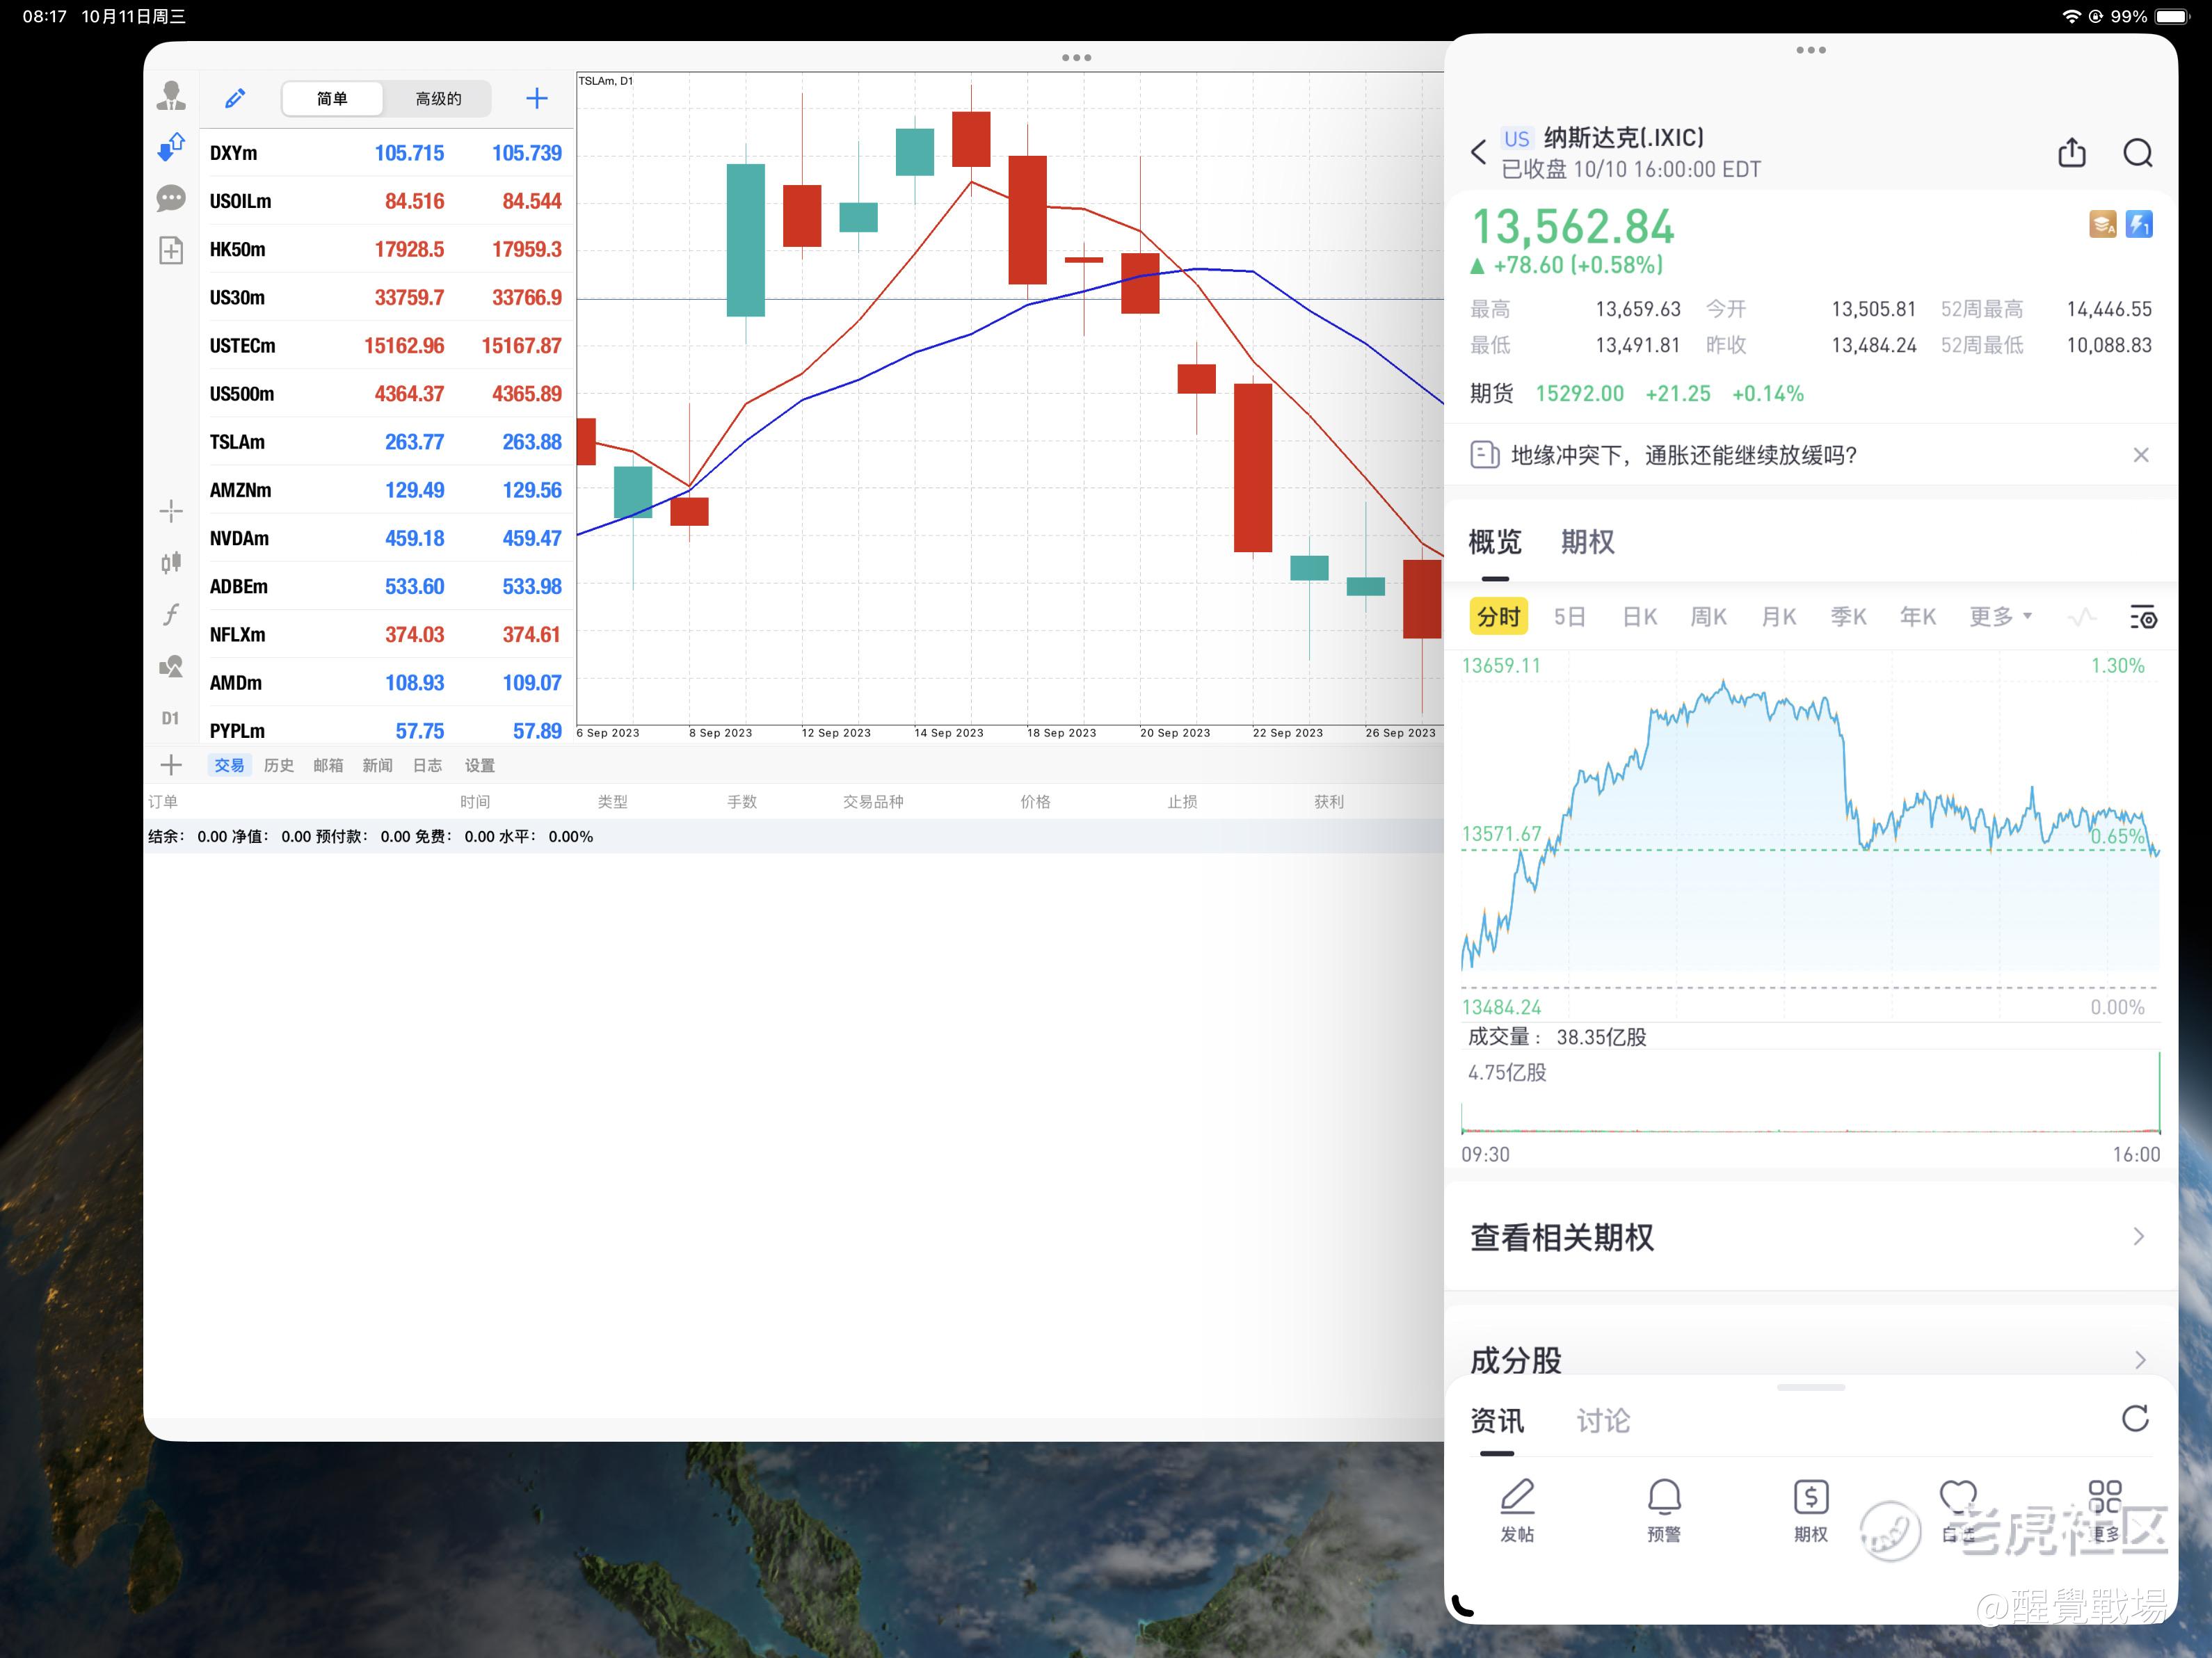Expand the 更多 chart period dropdown
2212x1658 pixels.
tap(2000, 616)
